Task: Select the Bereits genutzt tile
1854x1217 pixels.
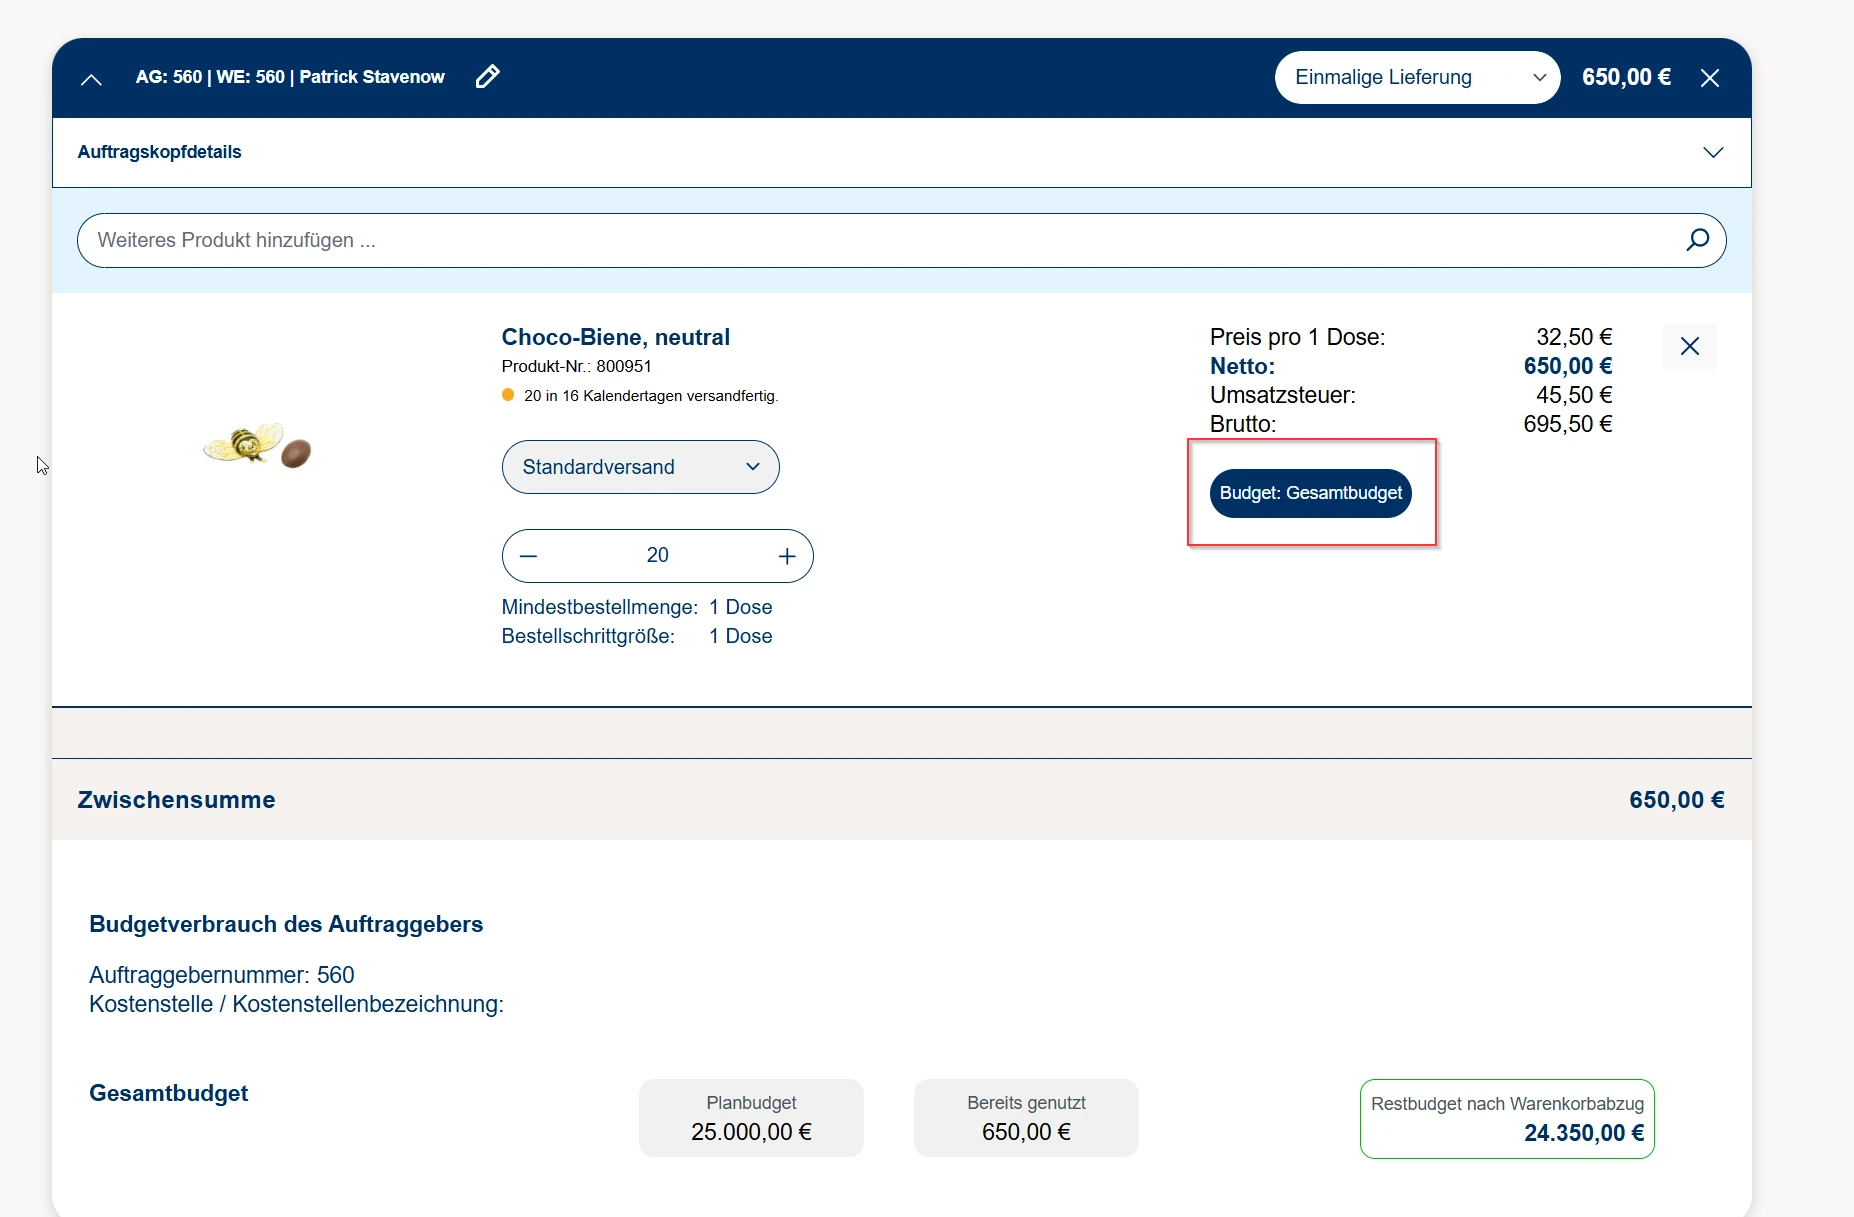Action: 1026,1118
